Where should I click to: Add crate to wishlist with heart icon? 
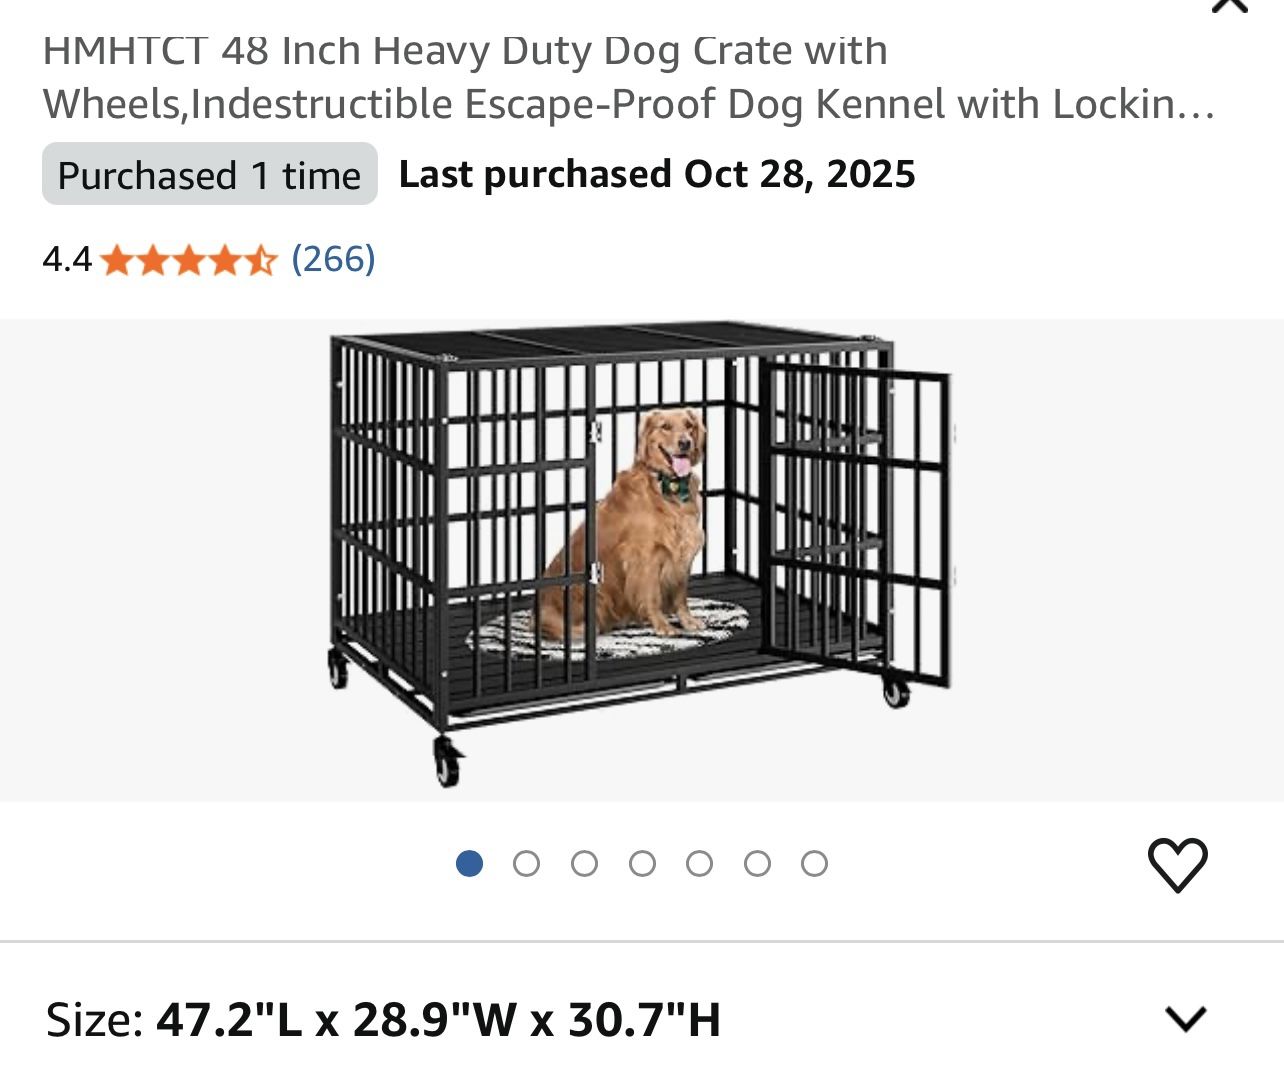(x=1177, y=865)
